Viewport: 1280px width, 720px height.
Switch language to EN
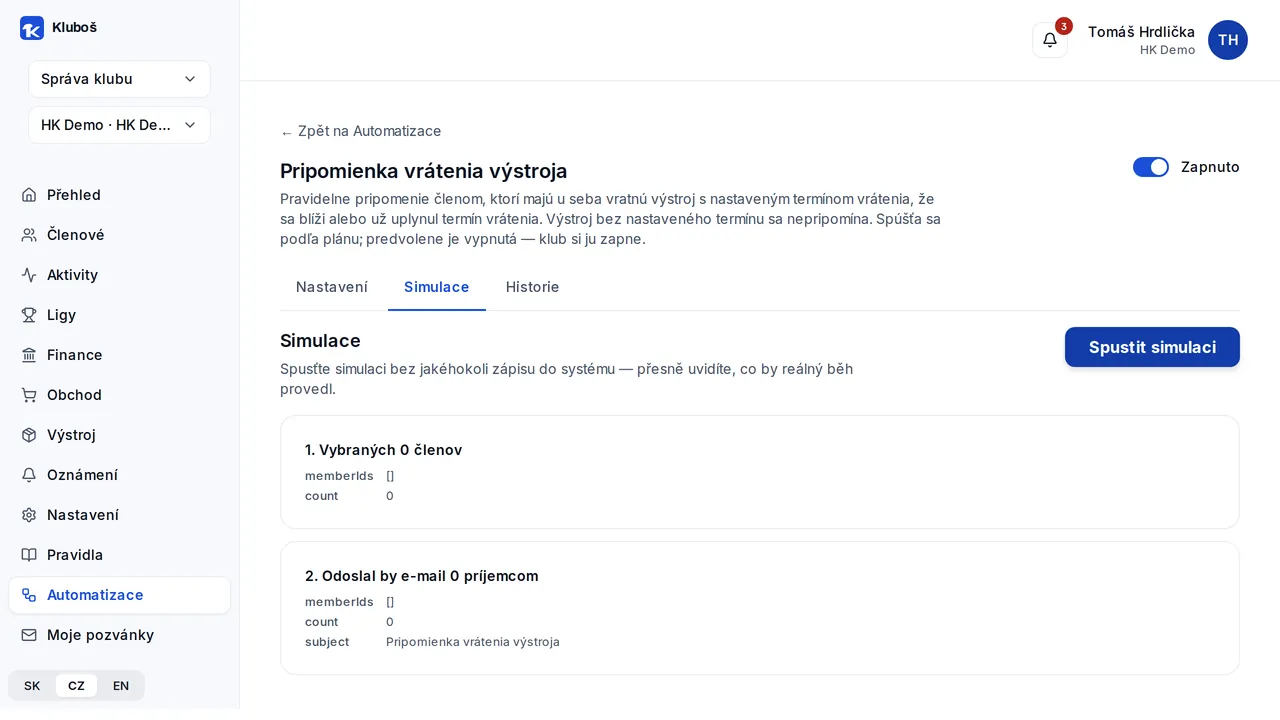(121, 686)
